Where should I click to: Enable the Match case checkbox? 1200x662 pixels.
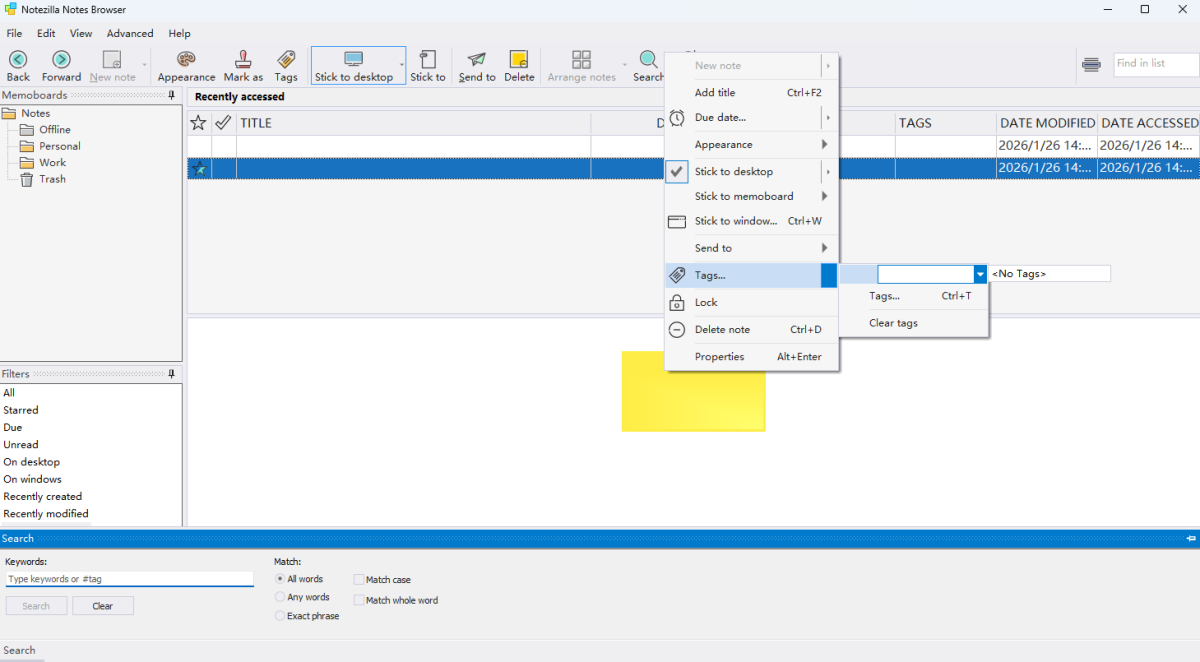coord(359,580)
